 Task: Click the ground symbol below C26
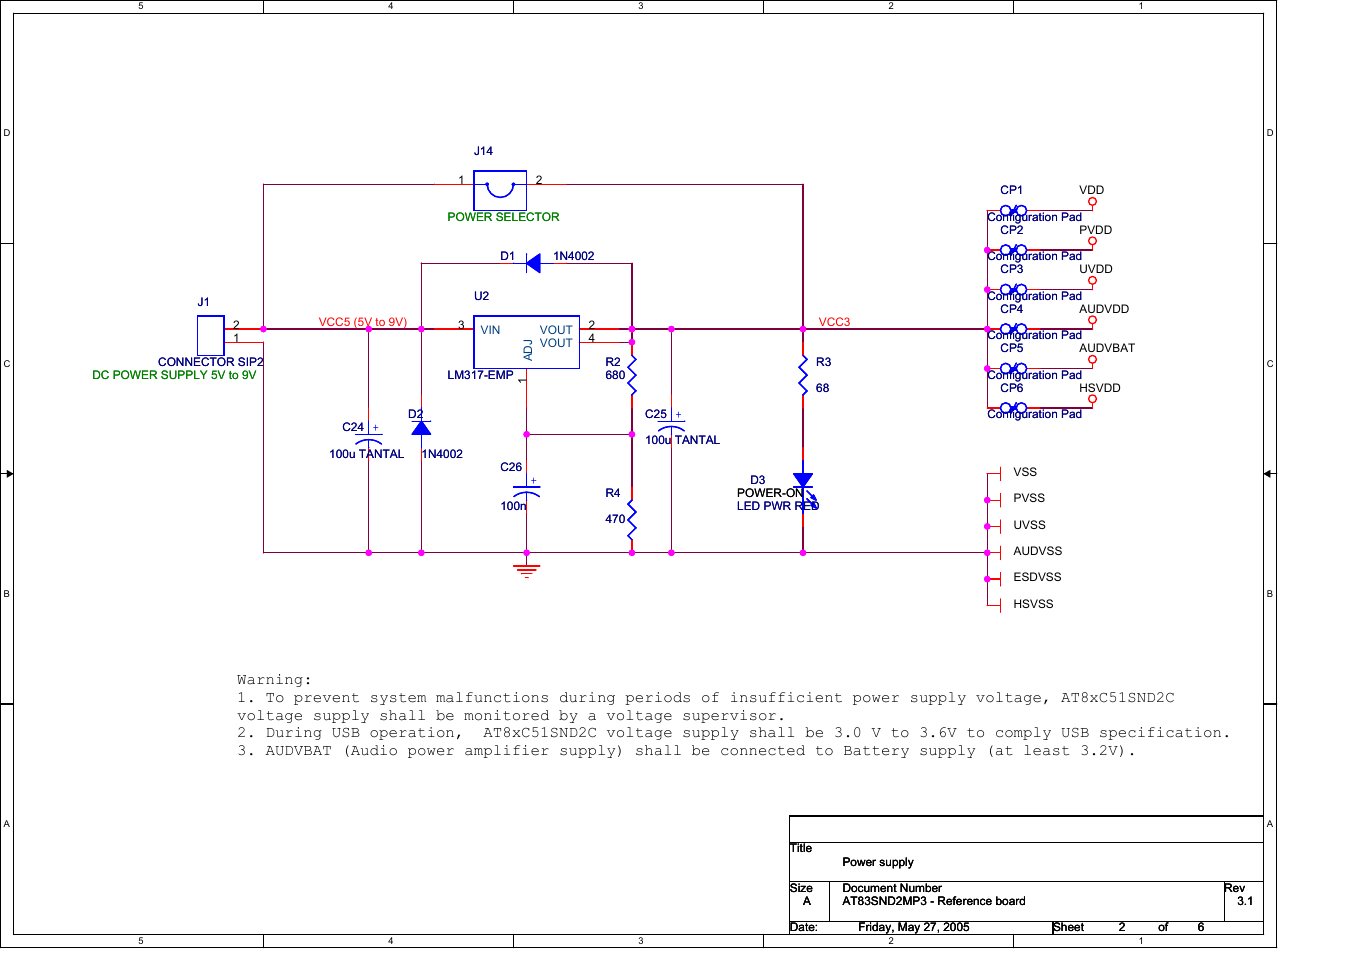526,570
